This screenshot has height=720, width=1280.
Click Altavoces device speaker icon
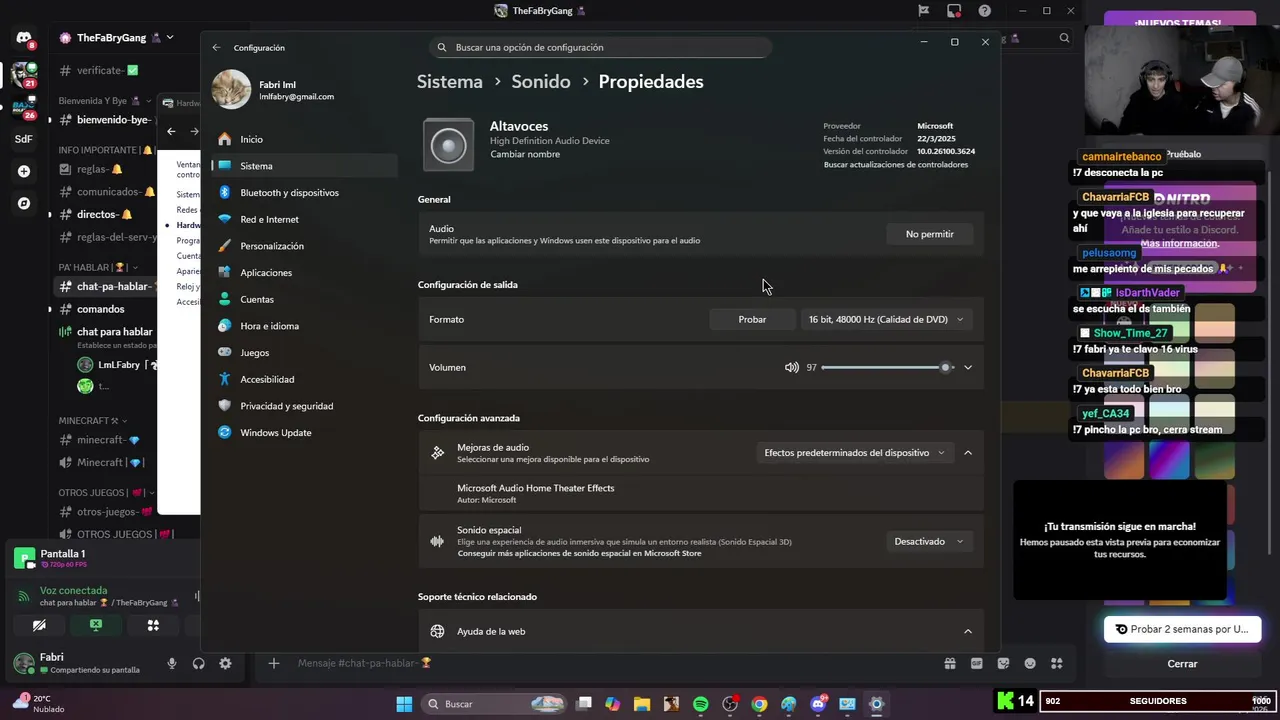coord(448,146)
